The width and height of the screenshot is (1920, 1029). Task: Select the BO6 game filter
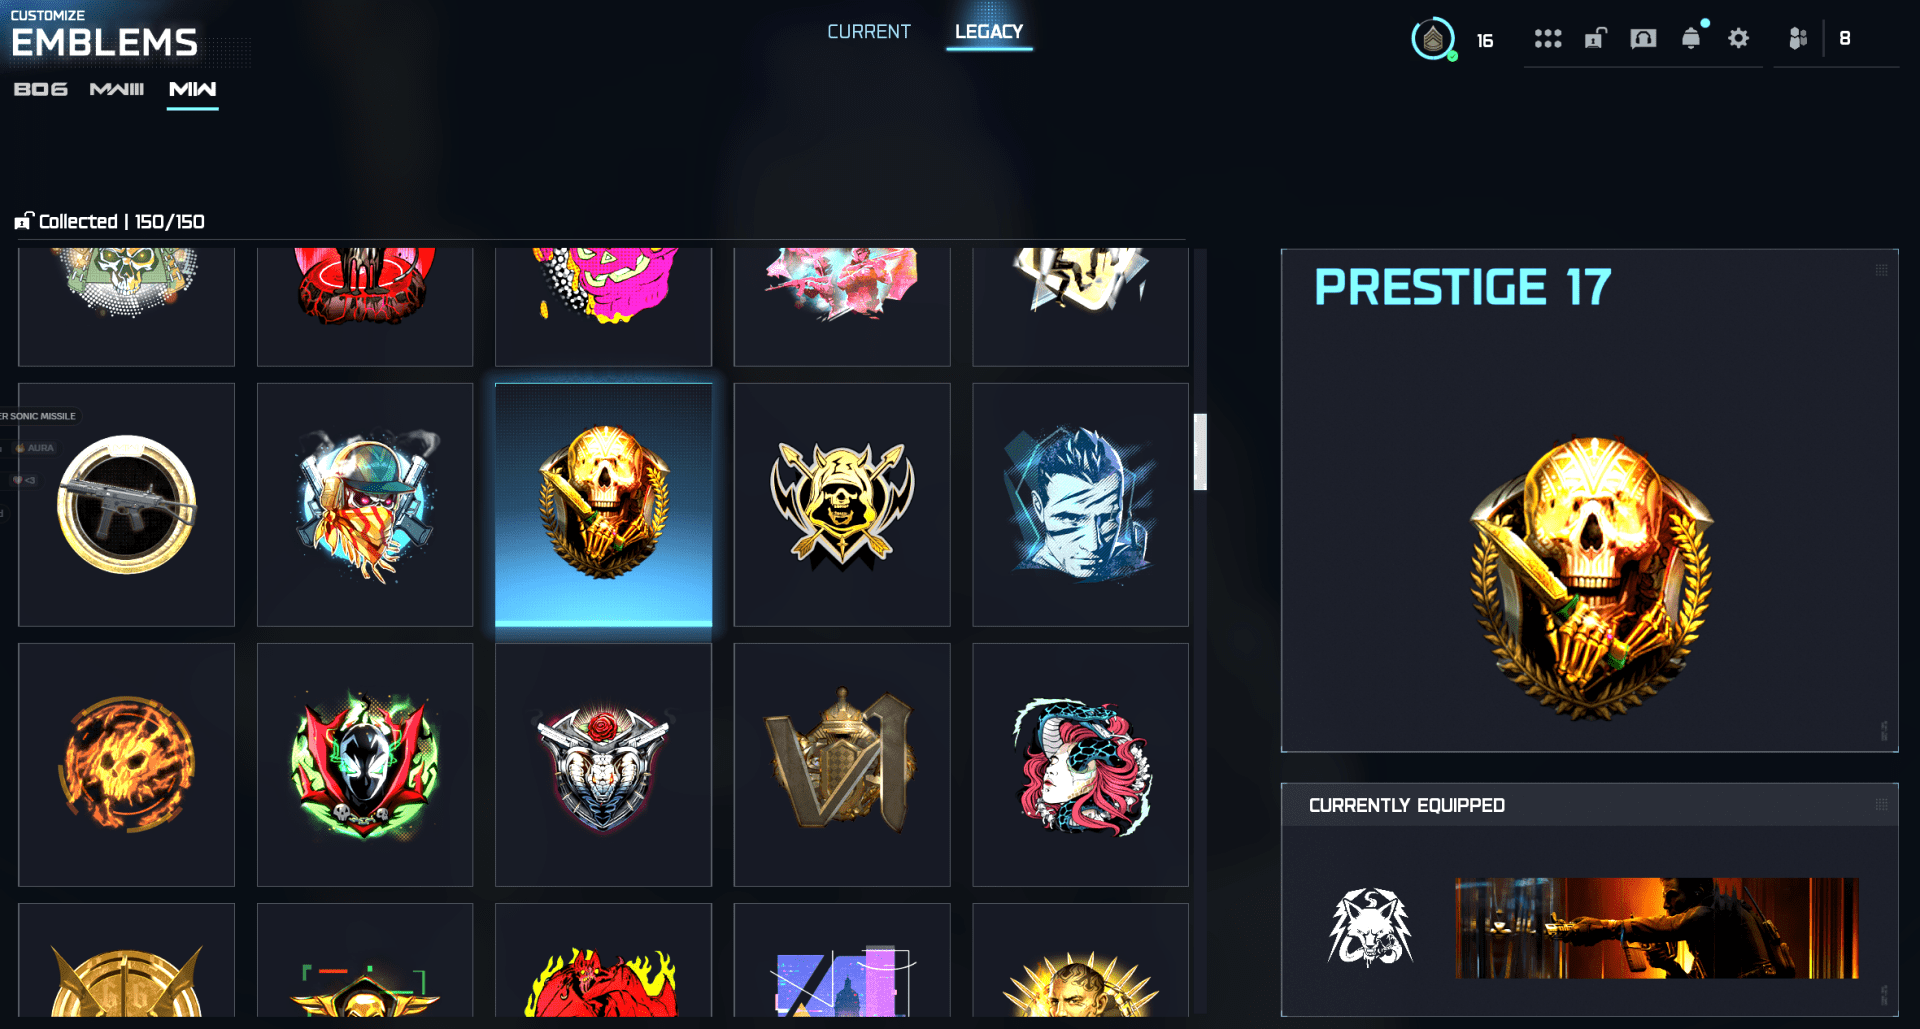[41, 89]
